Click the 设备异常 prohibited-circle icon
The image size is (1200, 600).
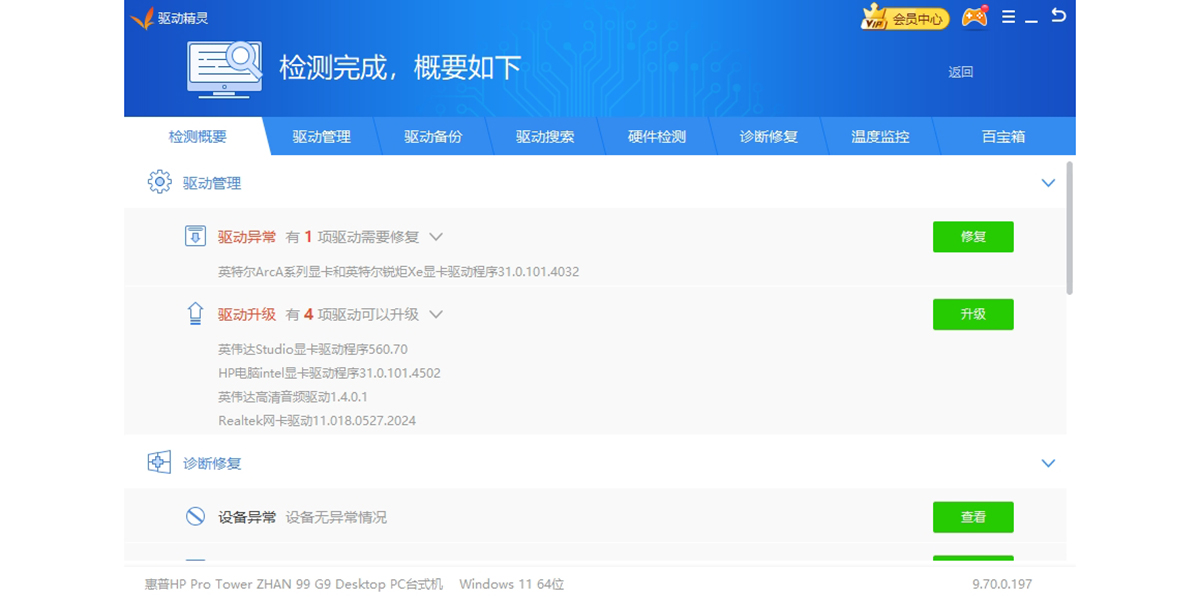click(x=195, y=517)
